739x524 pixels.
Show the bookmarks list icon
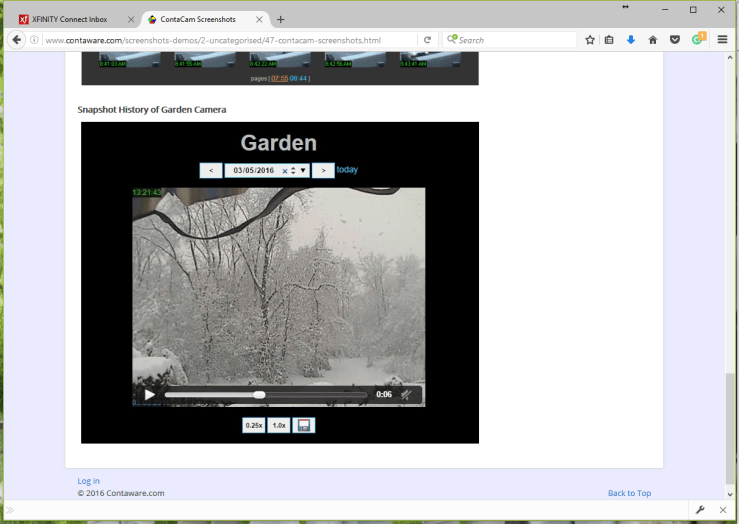(x=609, y=40)
